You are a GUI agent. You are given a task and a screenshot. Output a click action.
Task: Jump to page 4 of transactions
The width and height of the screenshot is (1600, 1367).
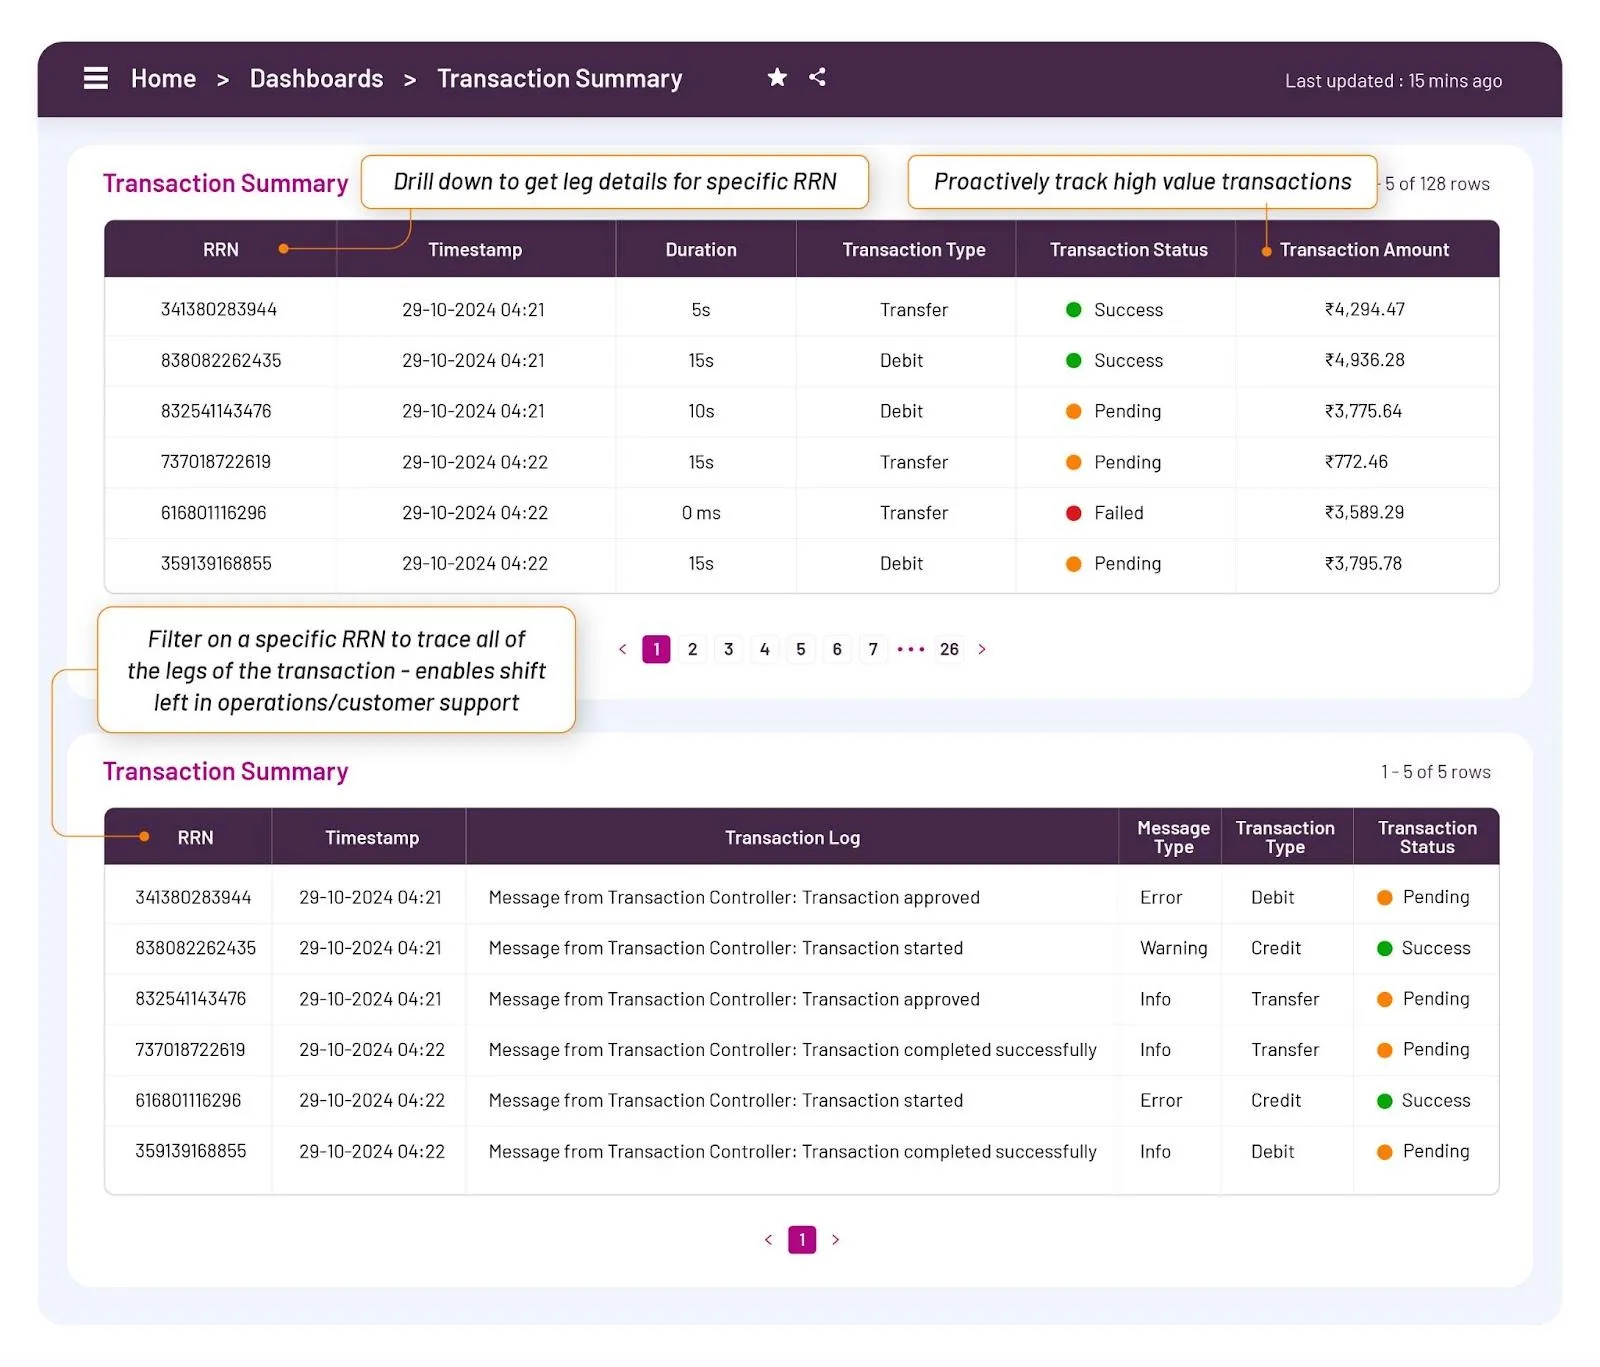pos(764,649)
